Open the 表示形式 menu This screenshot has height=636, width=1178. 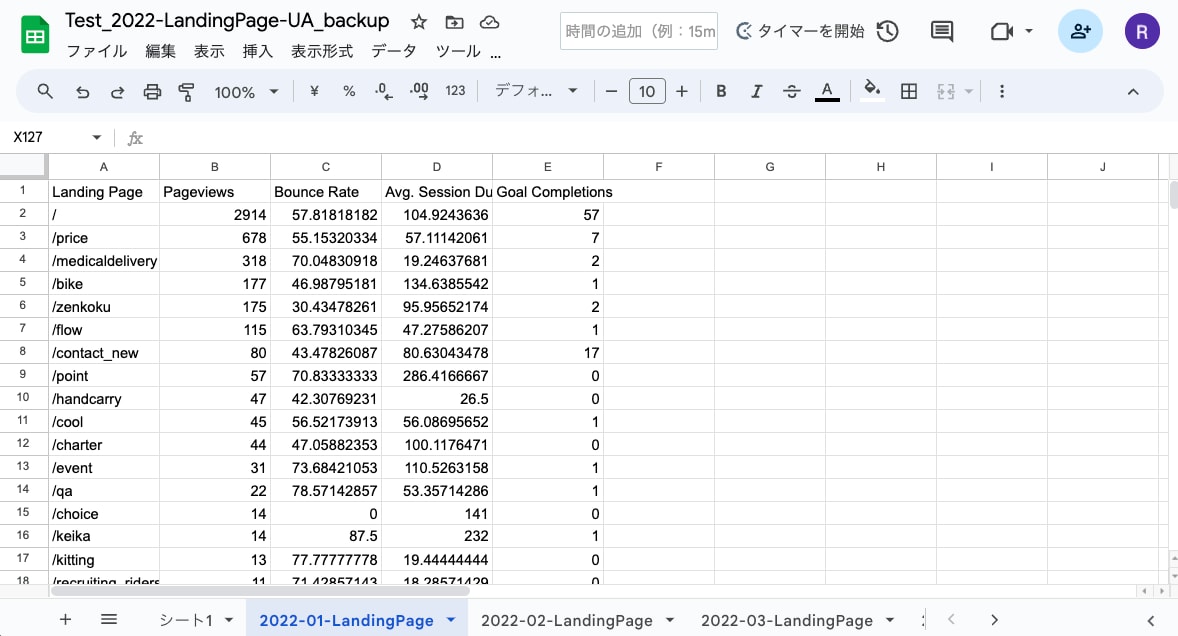point(322,51)
